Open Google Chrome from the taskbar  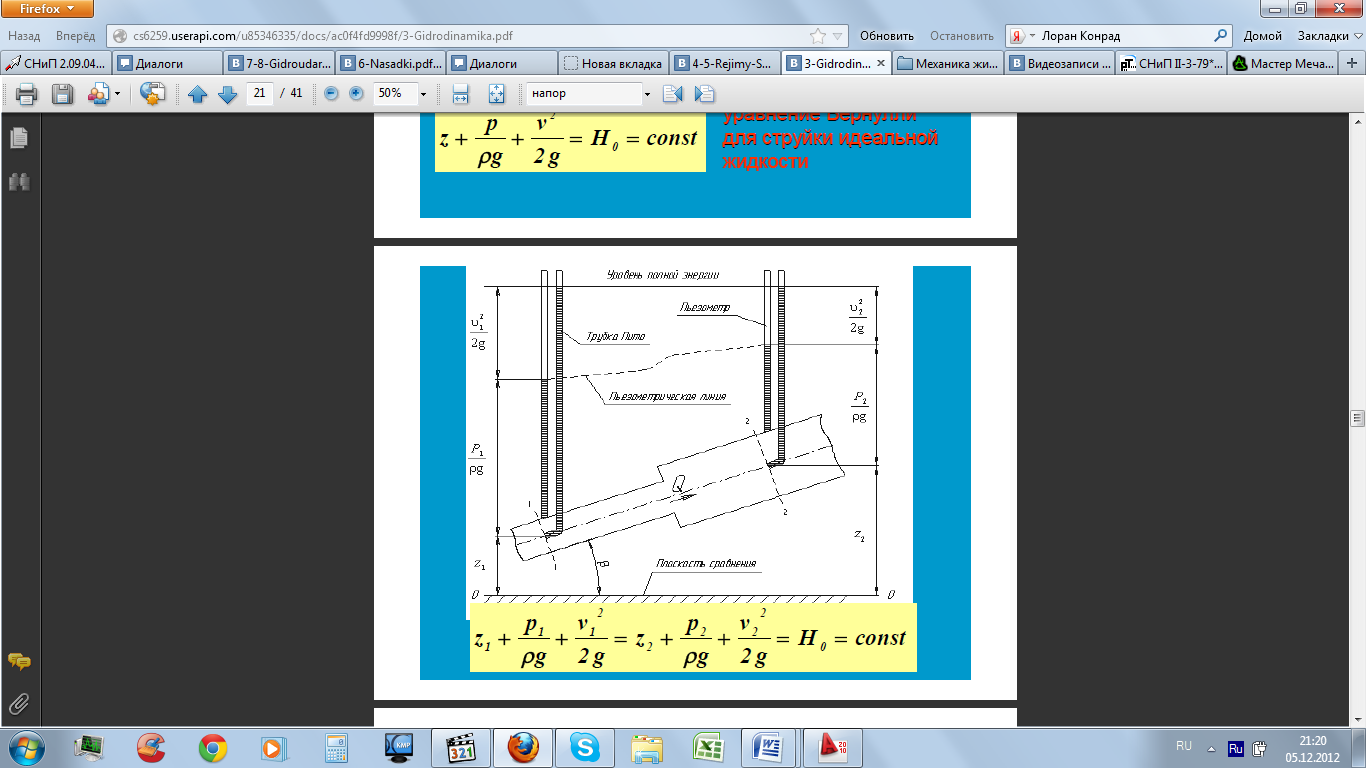tap(212, 748)
